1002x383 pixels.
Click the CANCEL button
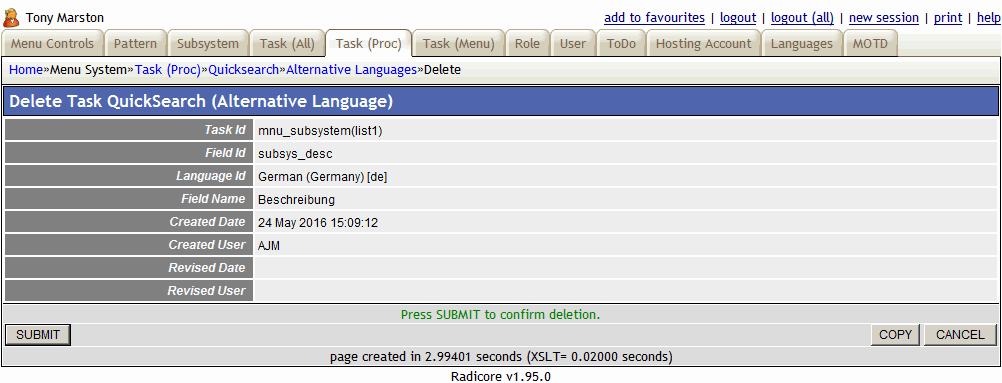[x=960, y=334]
